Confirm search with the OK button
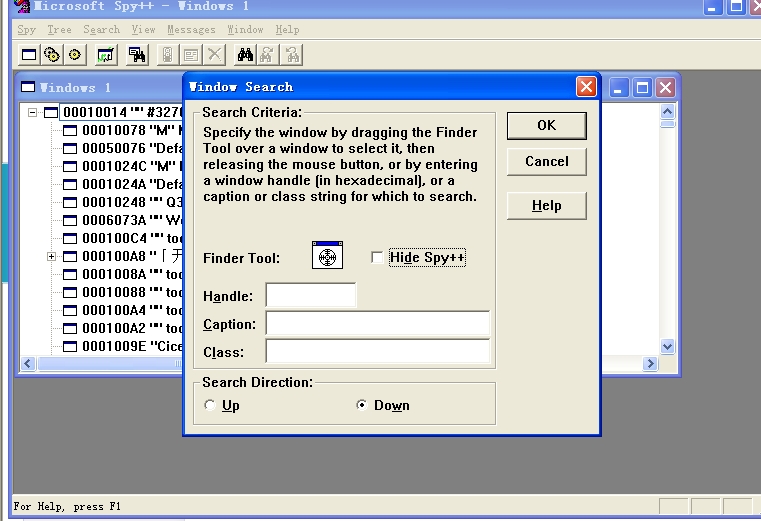The height and width of the screenshot is (521, 761). click(546, 126)
